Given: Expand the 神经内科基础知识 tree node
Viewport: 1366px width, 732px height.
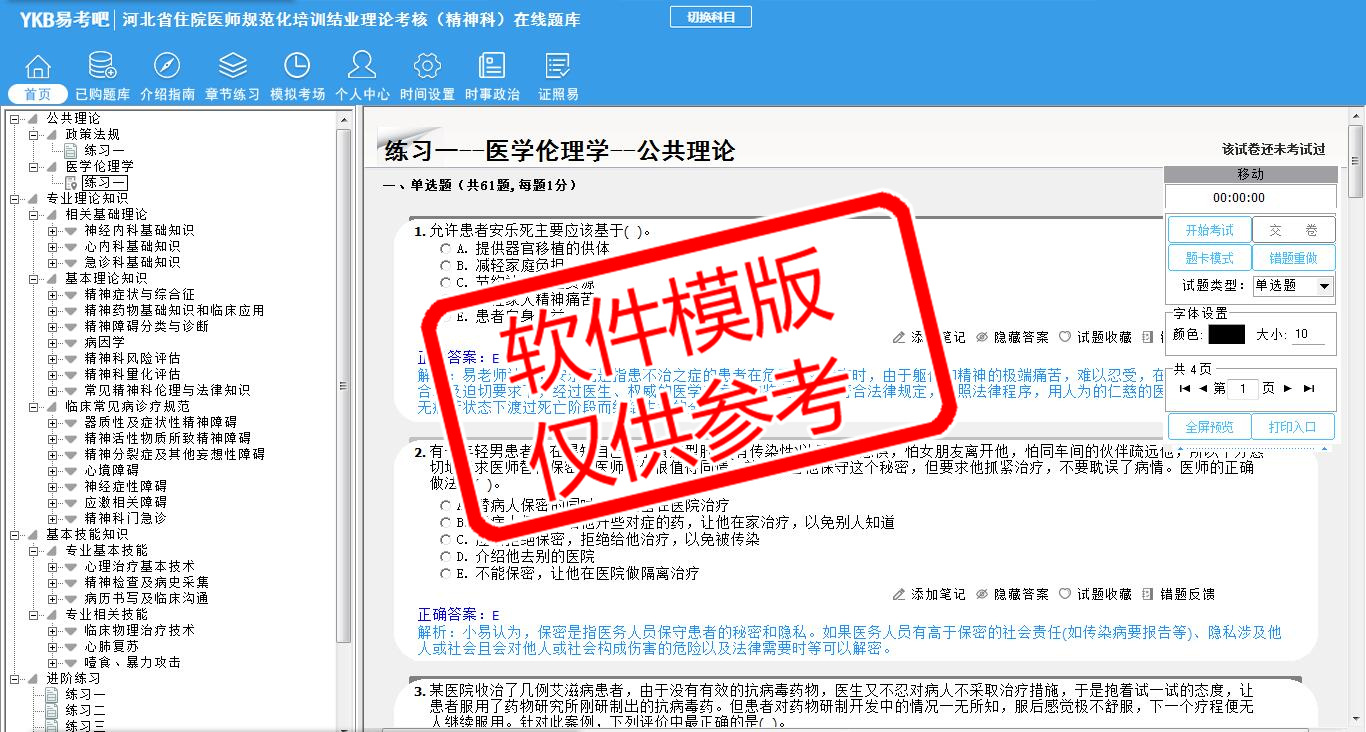Looking at the screenshot, I should [53, 231].
